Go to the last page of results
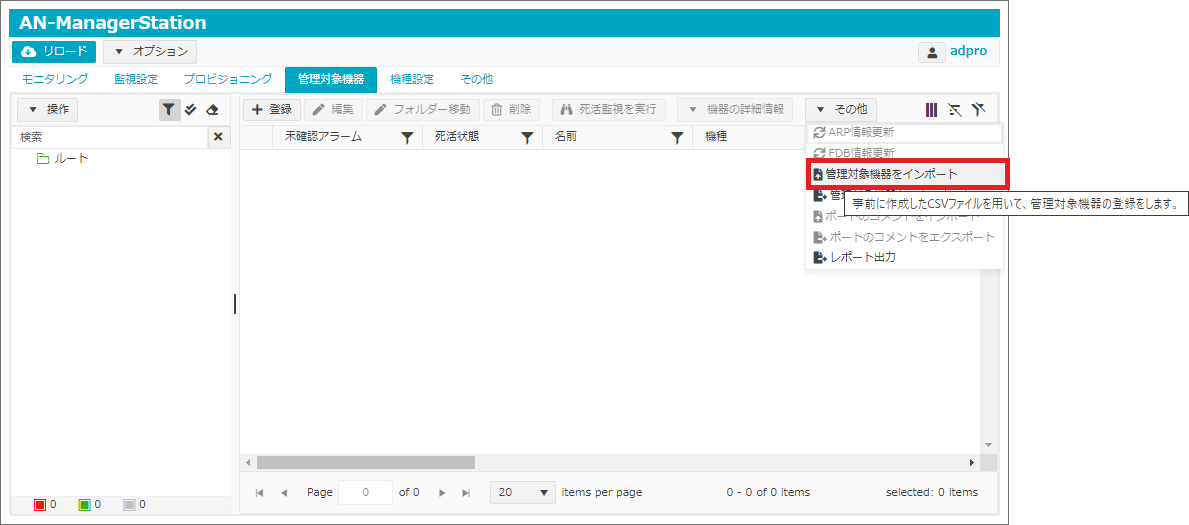This screenshot has height=525, width=1189. tap(466, 492)
